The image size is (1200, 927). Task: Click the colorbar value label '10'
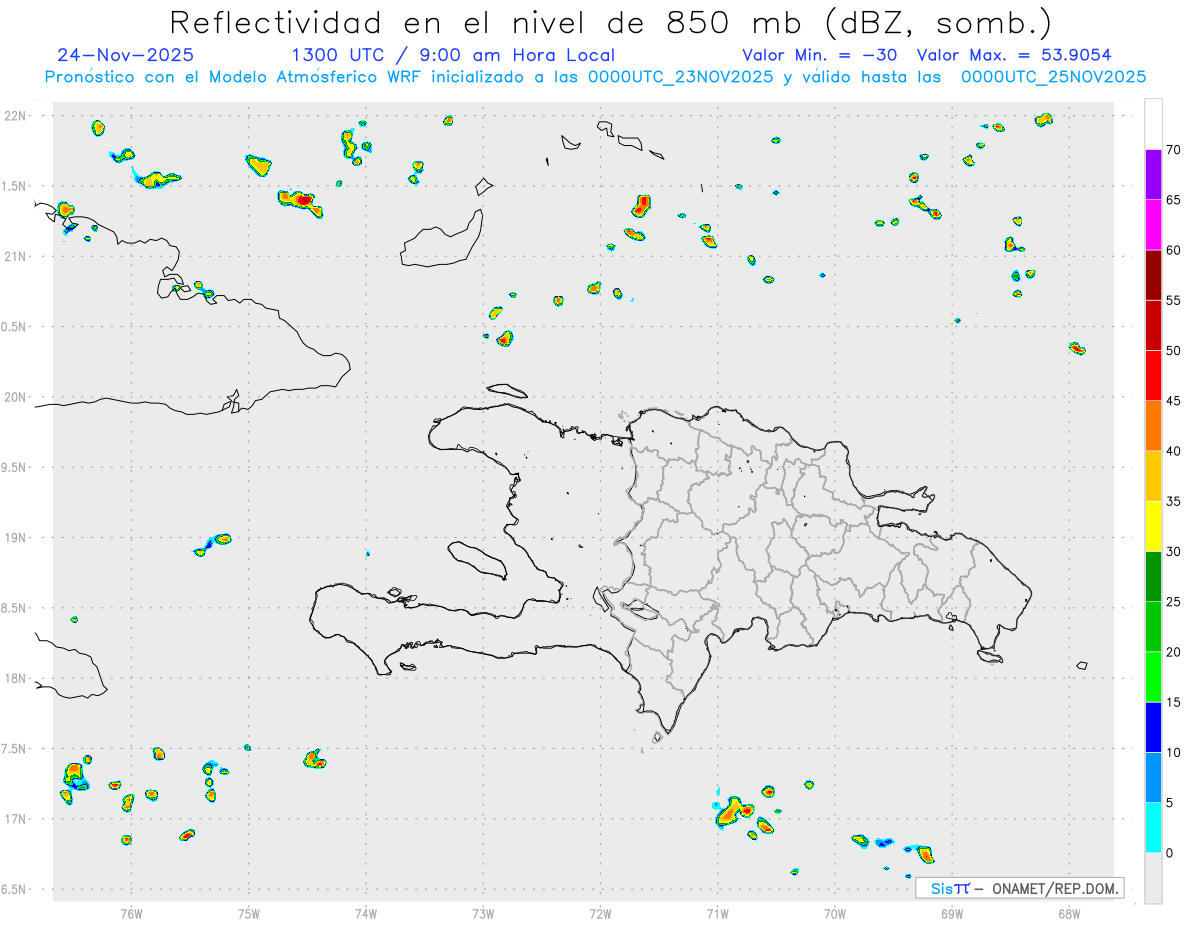coord(1174,752)
